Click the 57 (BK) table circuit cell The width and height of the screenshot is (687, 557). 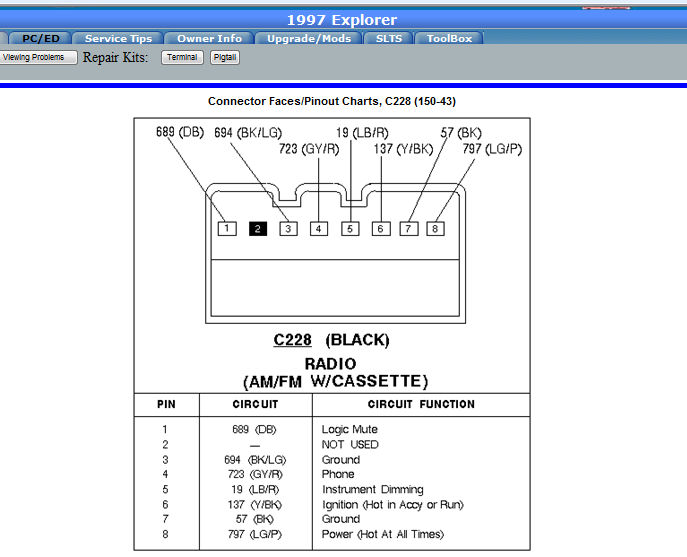pos(255,519)
